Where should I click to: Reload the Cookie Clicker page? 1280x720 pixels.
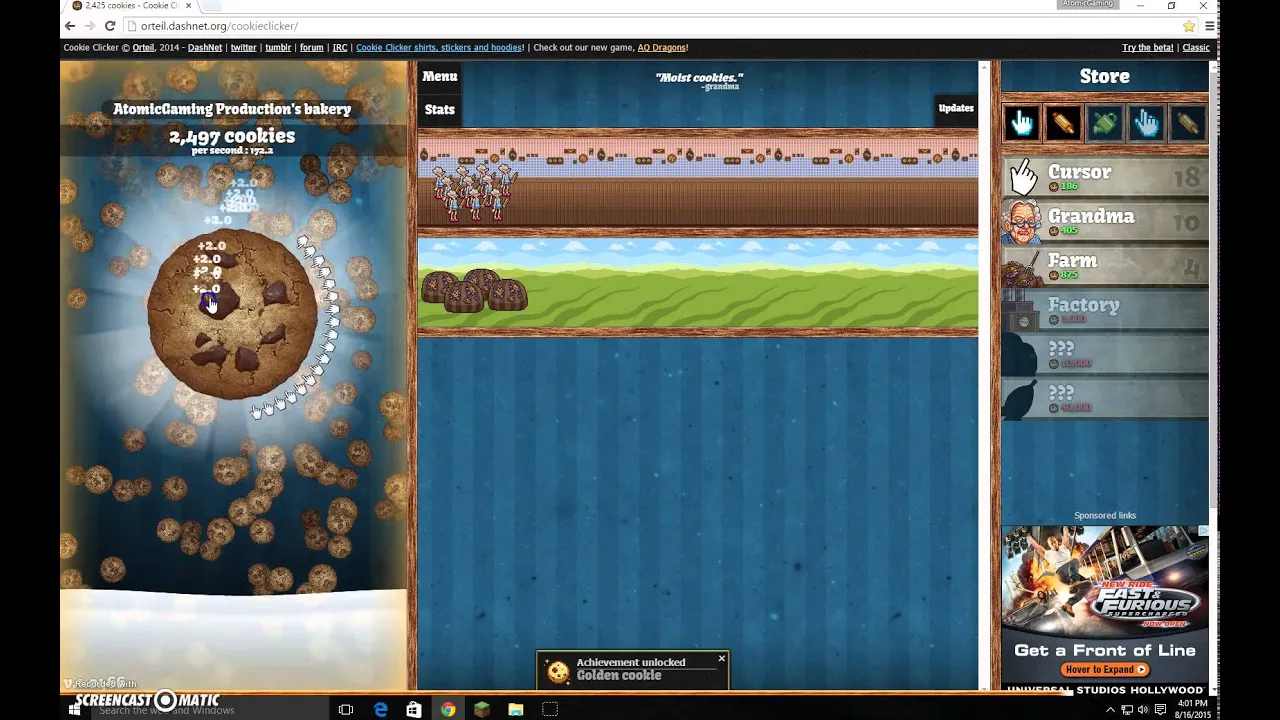click(x=110, y=26)
